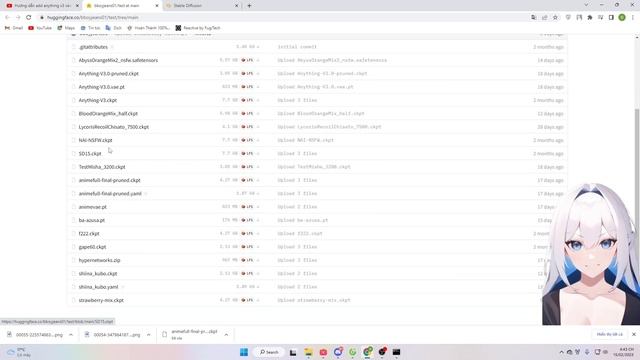Open the Gmail bookmark
The image size is (640, 360).
14,28
